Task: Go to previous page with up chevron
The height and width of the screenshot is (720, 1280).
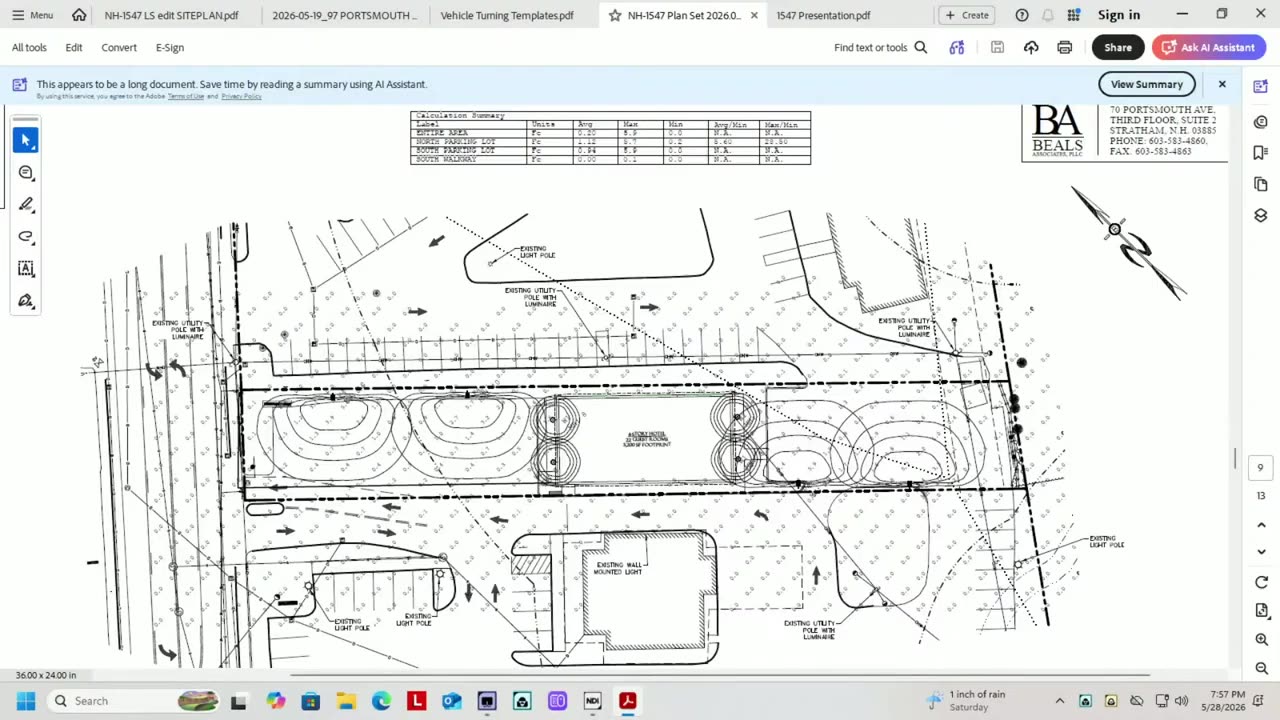Action: coord(1260,525)
